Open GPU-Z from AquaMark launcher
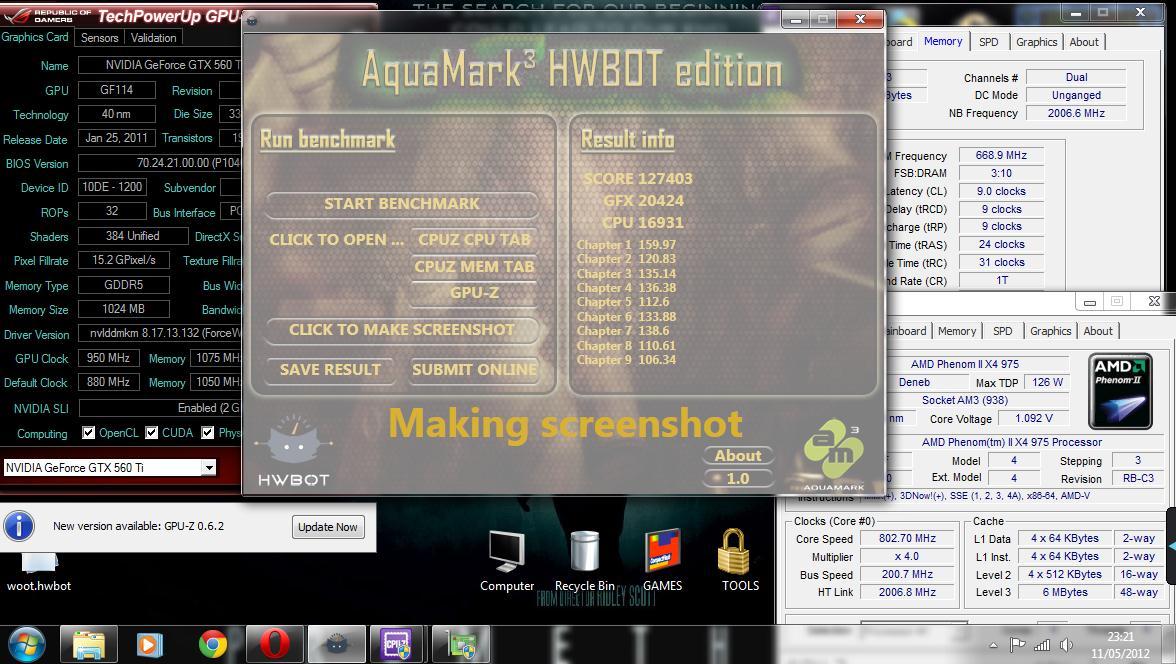1176x664 pixels. [x=474, y=293]
